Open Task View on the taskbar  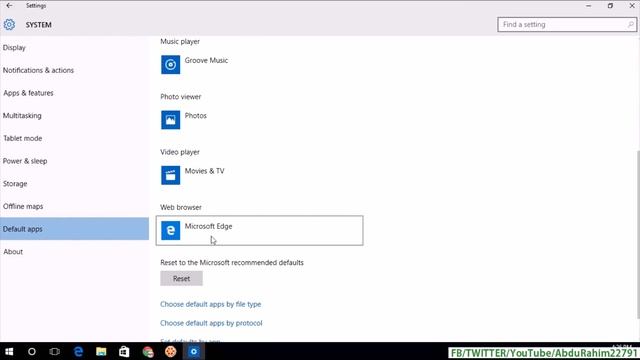click(x=54, y=351)
